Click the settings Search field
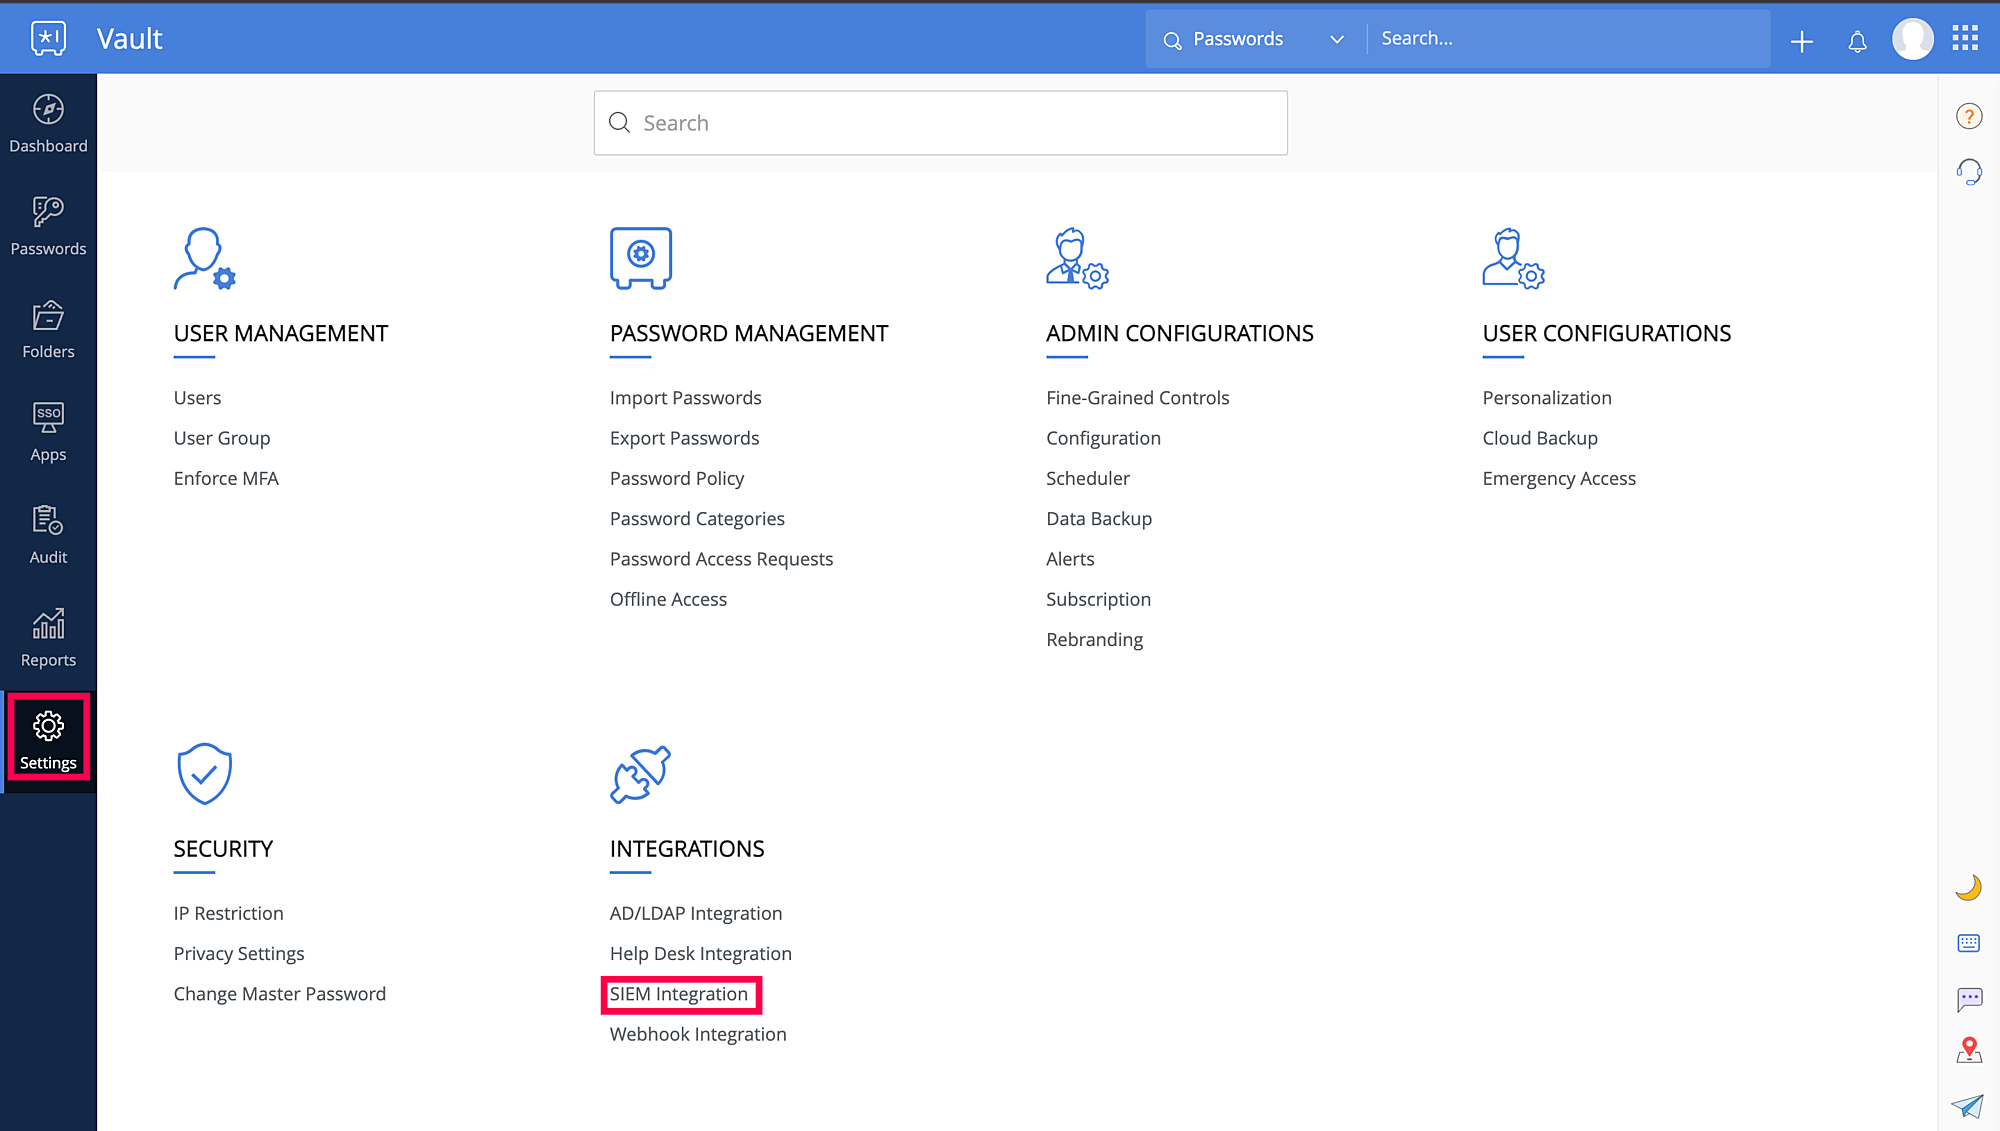 [940, 123]
